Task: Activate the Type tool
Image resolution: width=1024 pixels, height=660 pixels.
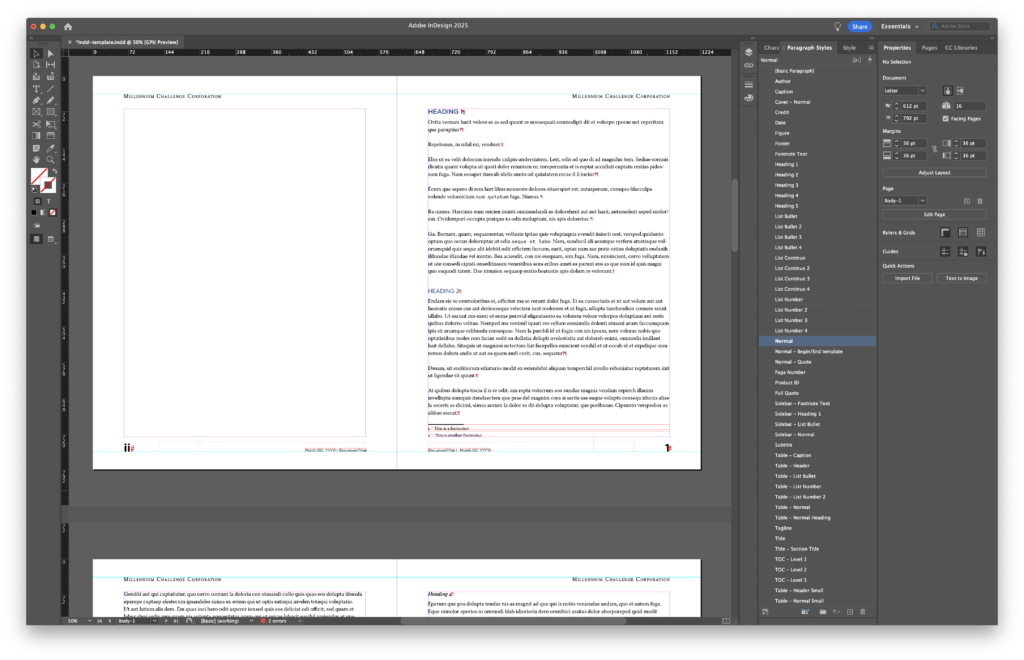Action: (37, 89)
